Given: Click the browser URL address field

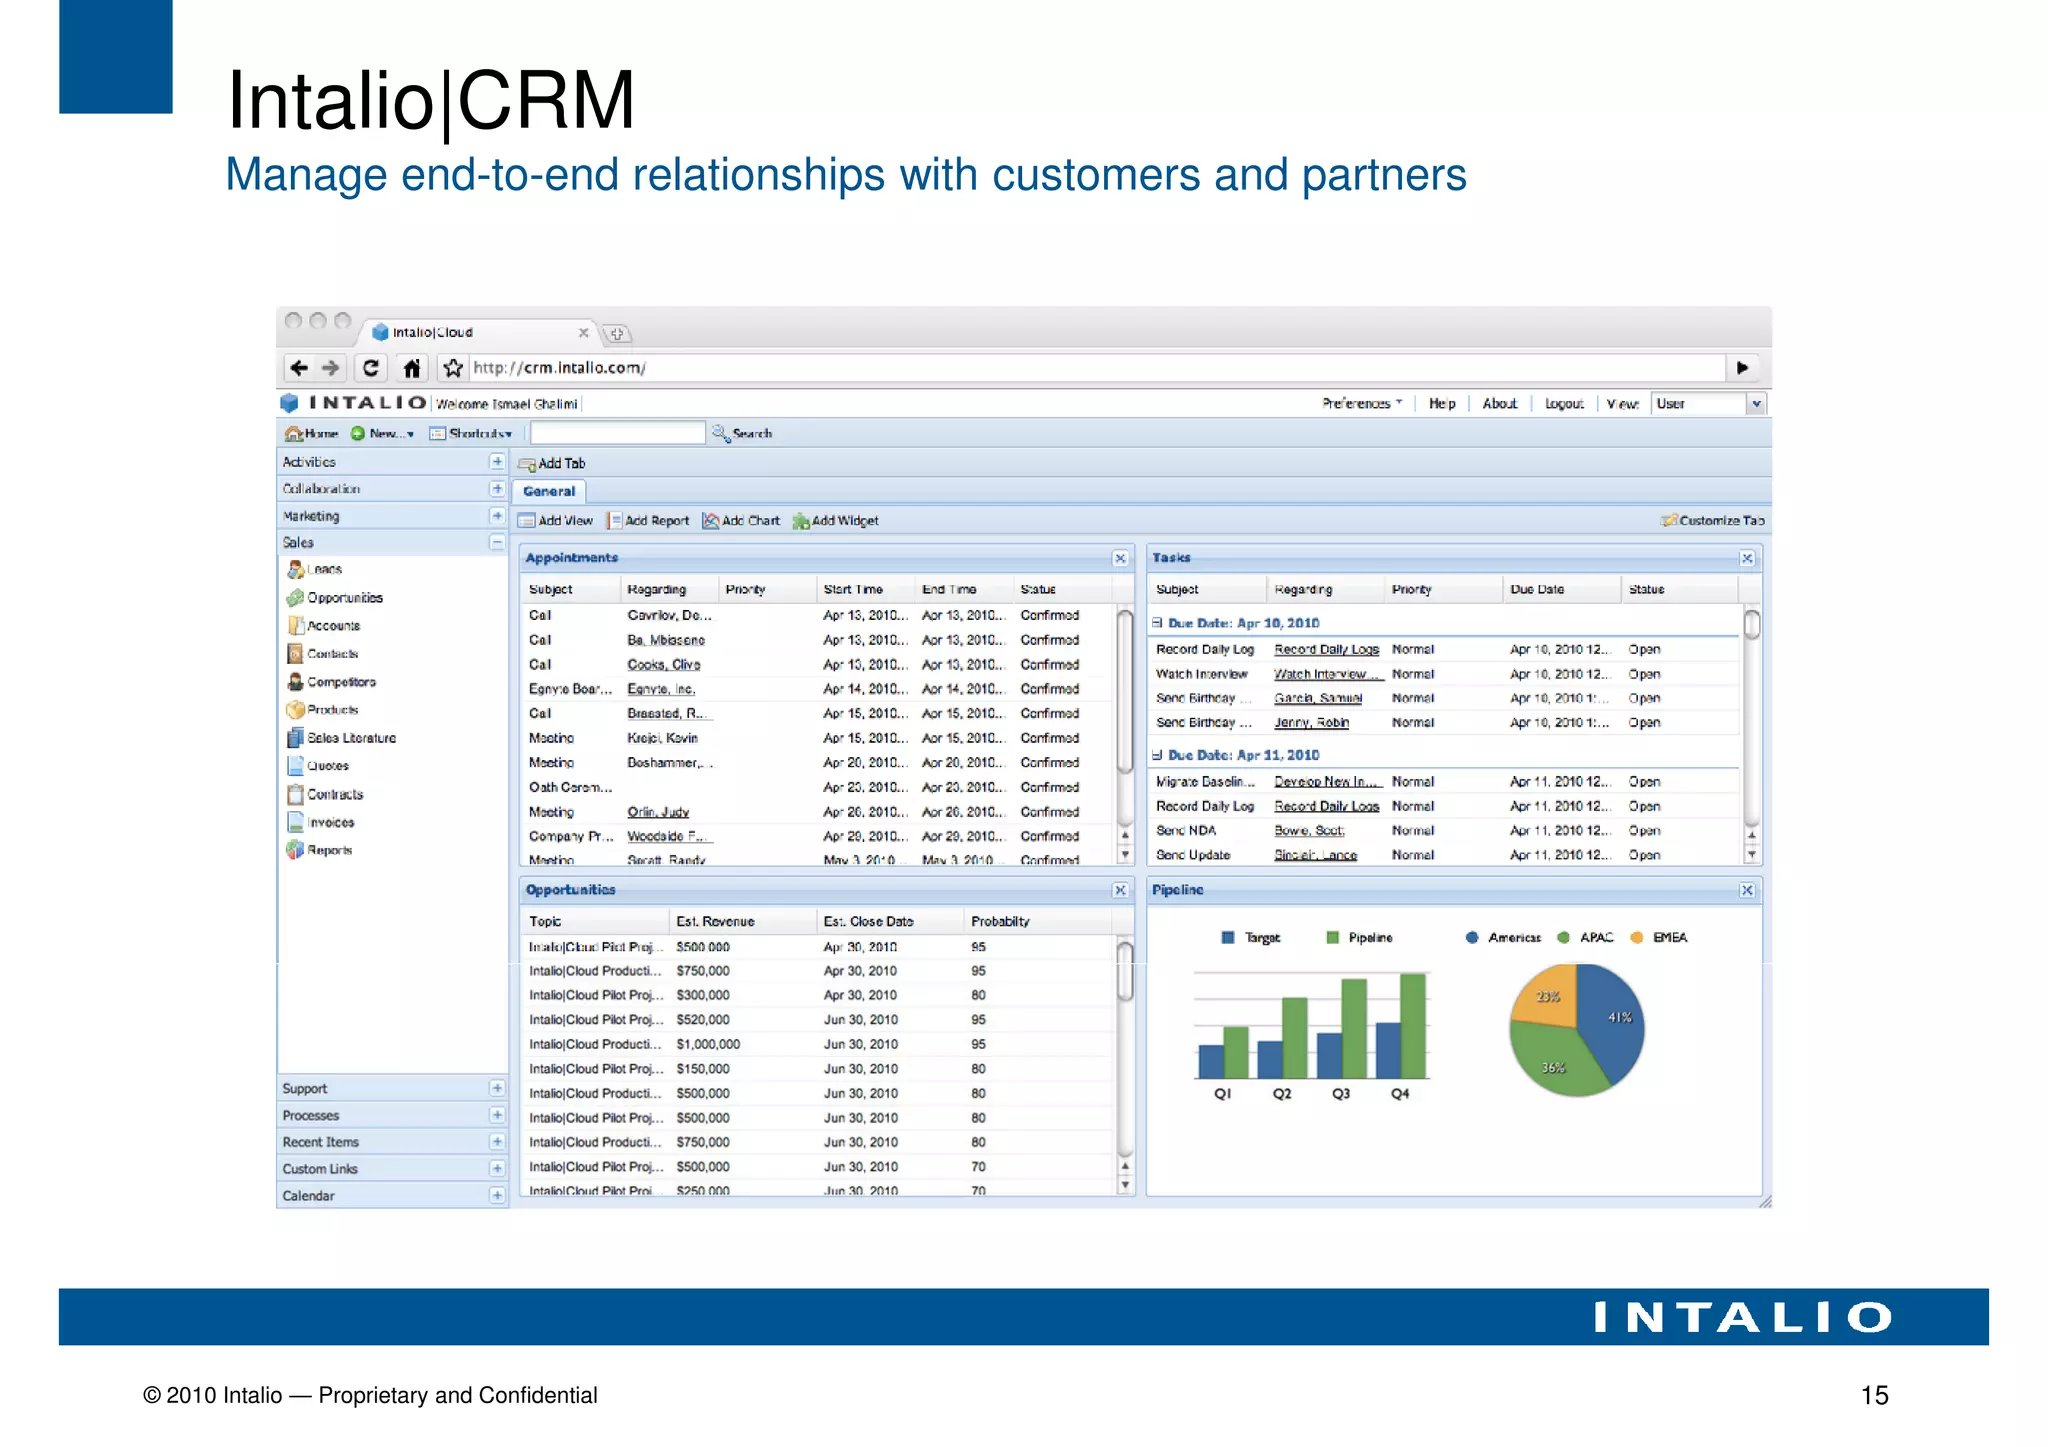Looking at the screenshot, I should tap(1097, 368).
